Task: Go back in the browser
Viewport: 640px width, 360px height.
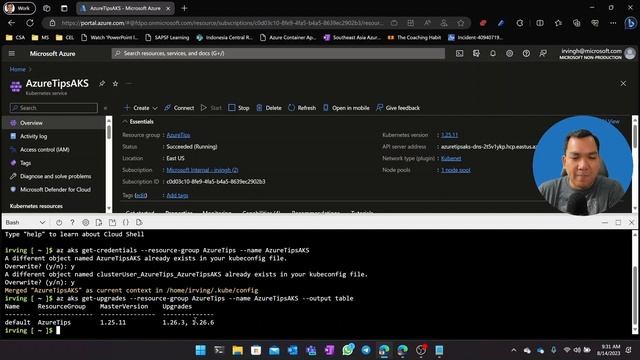Action: tap(11, 23)
